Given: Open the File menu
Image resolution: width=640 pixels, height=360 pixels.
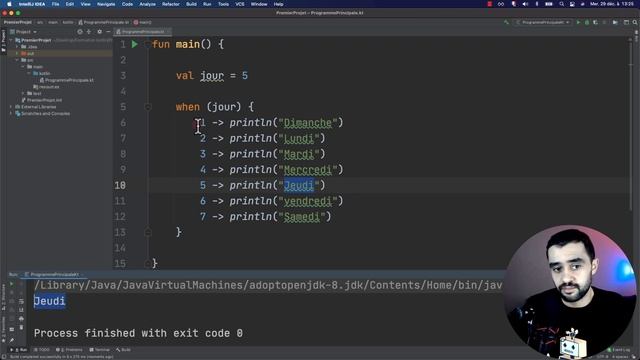Looking at the screenshot, I should pos(56,4).
